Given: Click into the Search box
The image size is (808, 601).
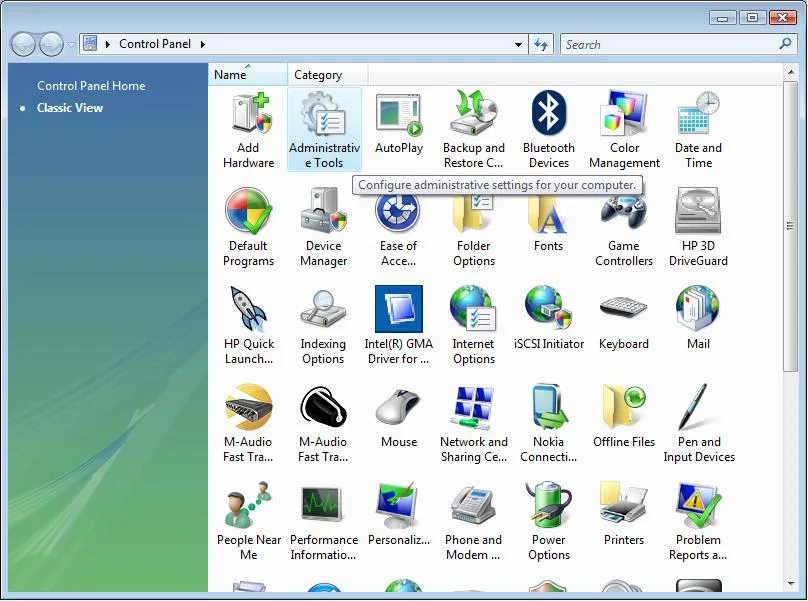Looking at the screenshot, I should 669,45.
